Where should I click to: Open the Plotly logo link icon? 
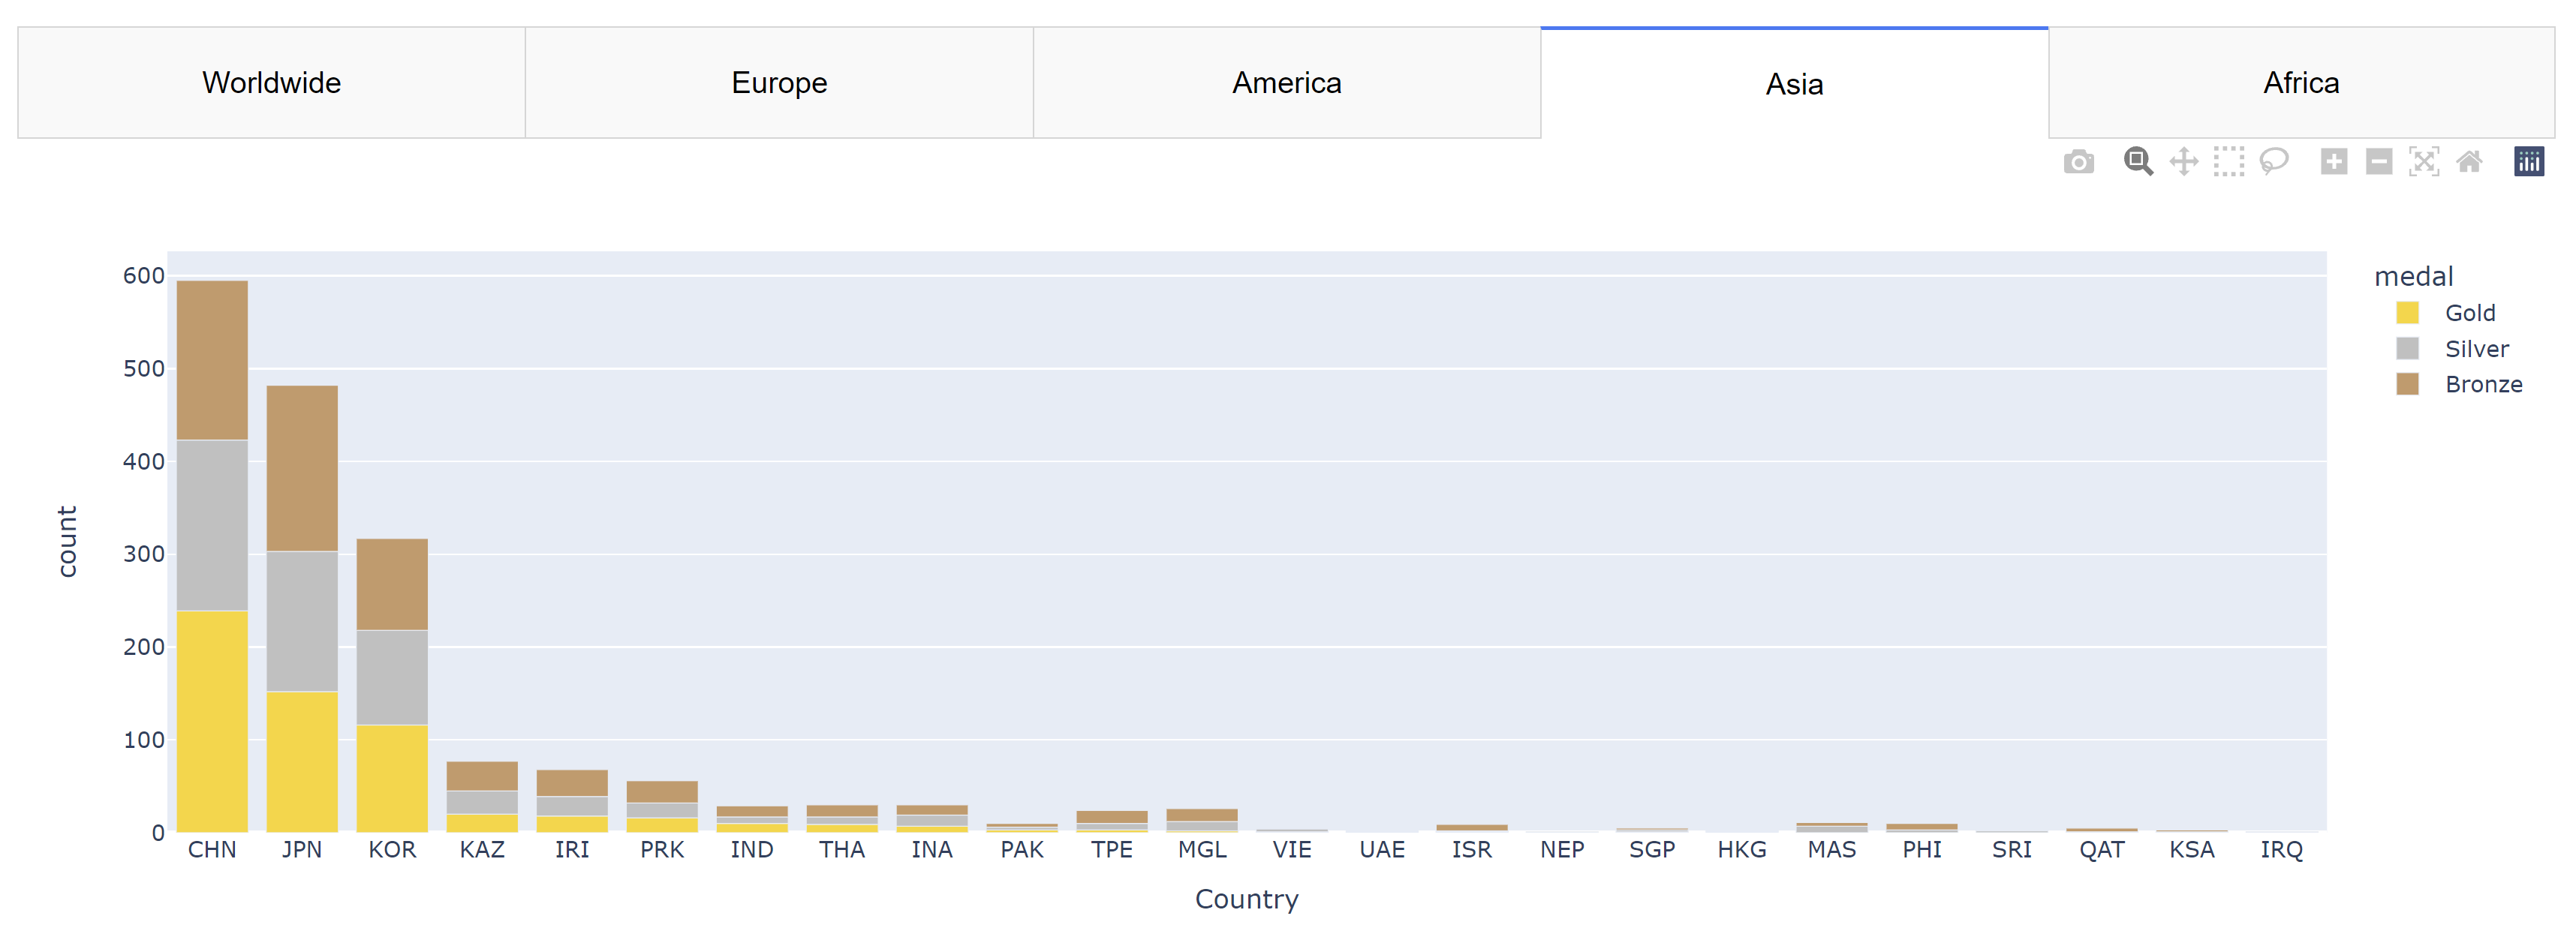click(x=2529, y=162)
